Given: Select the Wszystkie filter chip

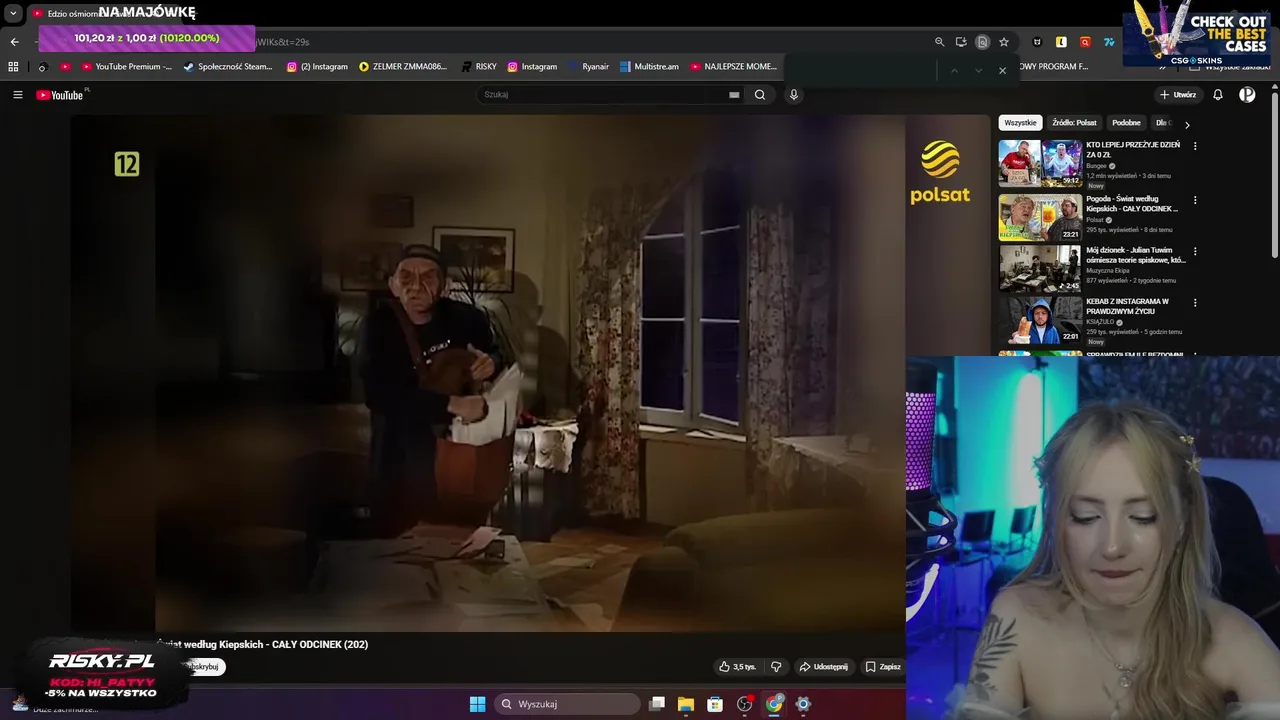Looking at the screenshot, I should [1020, 123].
